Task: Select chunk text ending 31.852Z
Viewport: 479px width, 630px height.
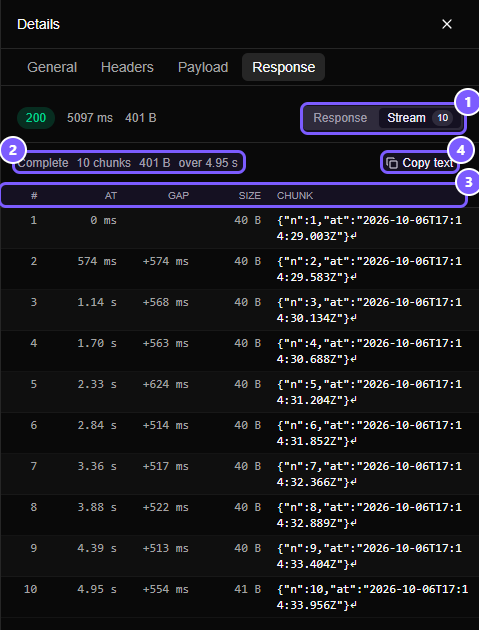Action: [369, 433]
